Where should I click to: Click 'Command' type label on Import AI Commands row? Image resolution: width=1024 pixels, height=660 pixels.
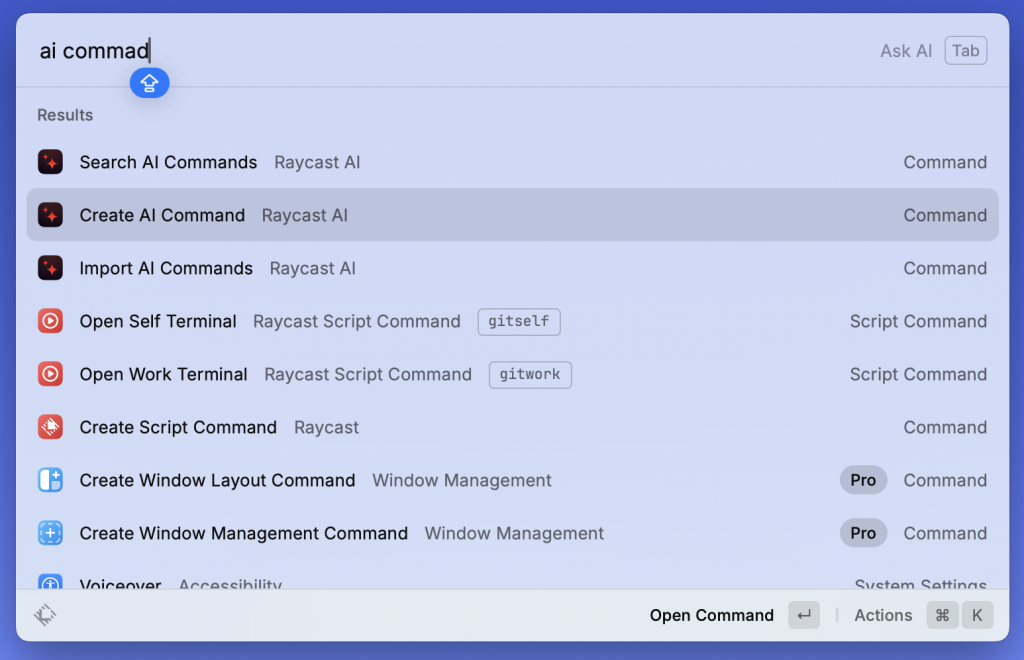click(x=944, y=268)
